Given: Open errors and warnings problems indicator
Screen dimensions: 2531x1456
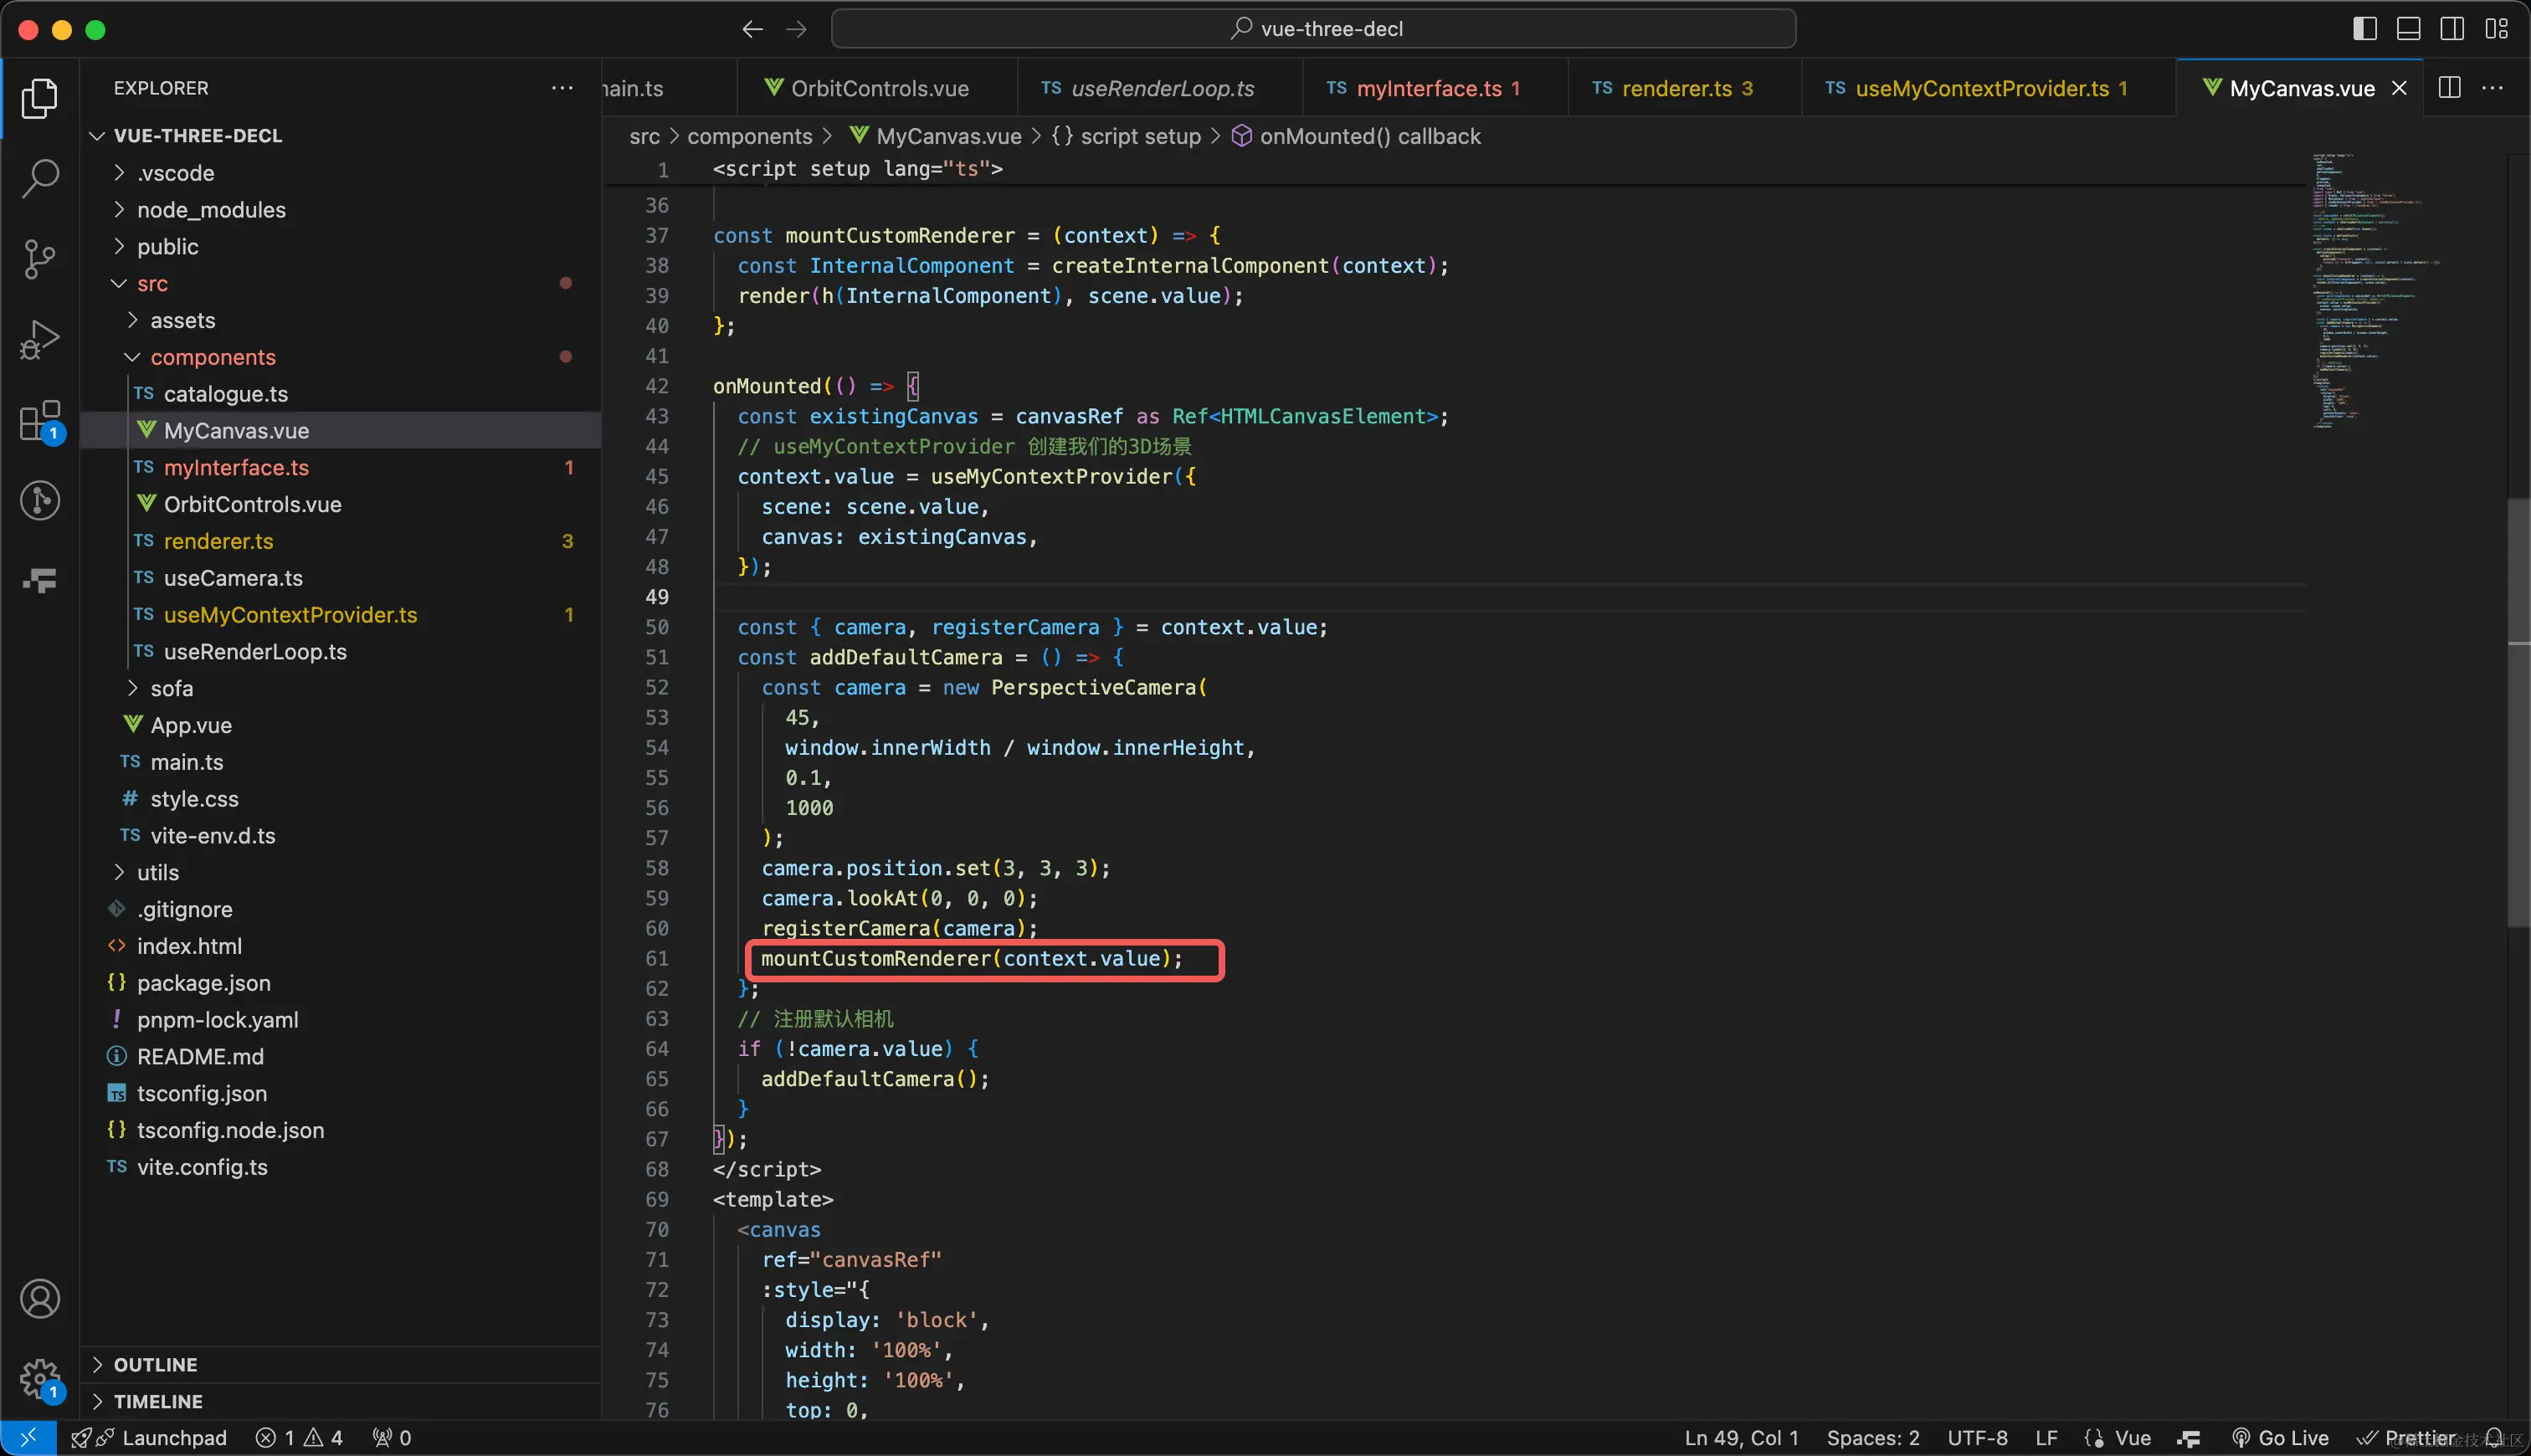Looking at the screenshot, I should pos(298,1437).
